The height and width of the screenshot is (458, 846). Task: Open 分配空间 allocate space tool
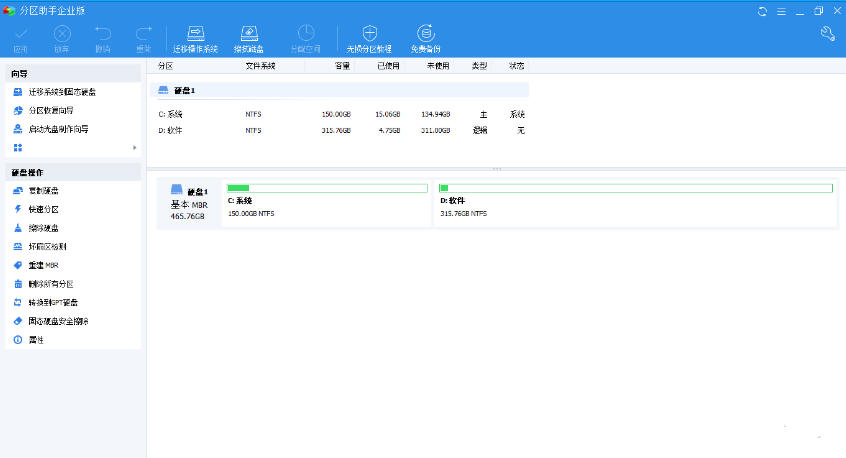pos(305,39)
